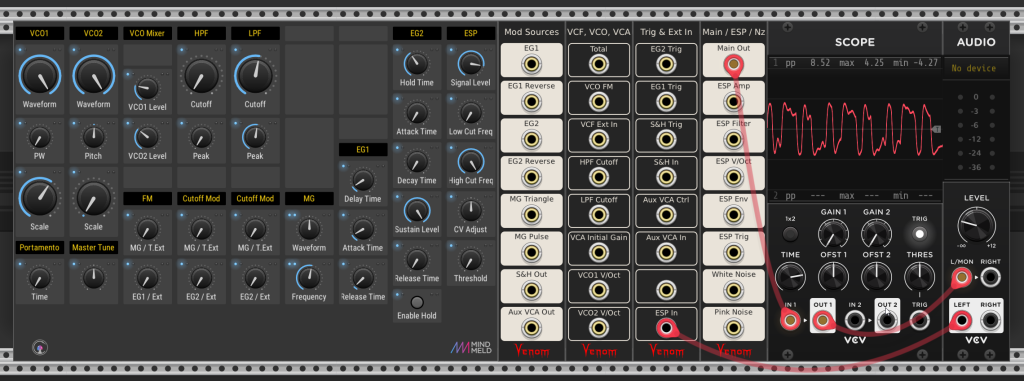Click the MG Triangle jack
Screen dimensions: 1024x381
coord(531,215)
